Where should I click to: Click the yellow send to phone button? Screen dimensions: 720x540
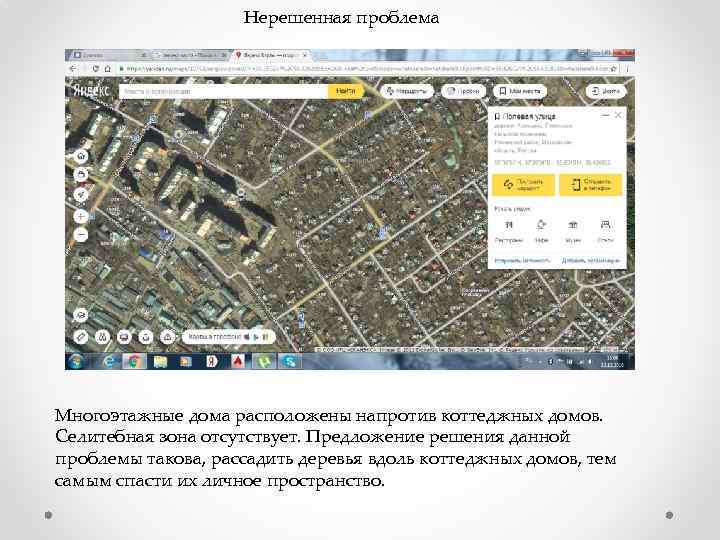point(591,185)
